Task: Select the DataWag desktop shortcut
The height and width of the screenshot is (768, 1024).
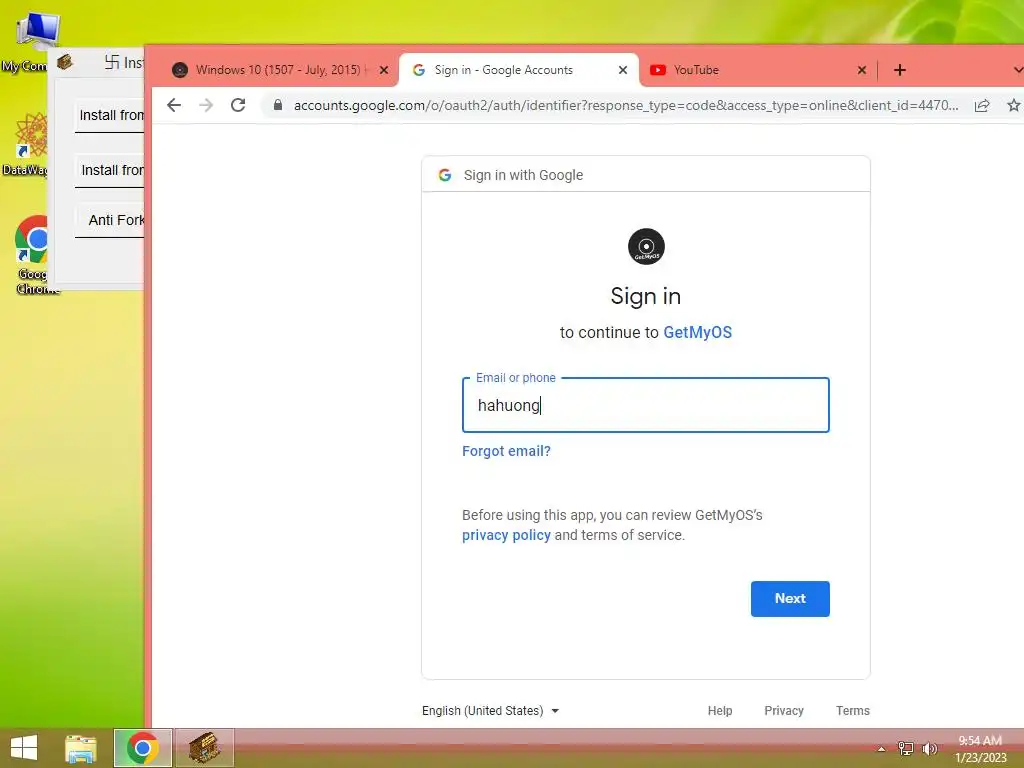Action: (26, 144)
